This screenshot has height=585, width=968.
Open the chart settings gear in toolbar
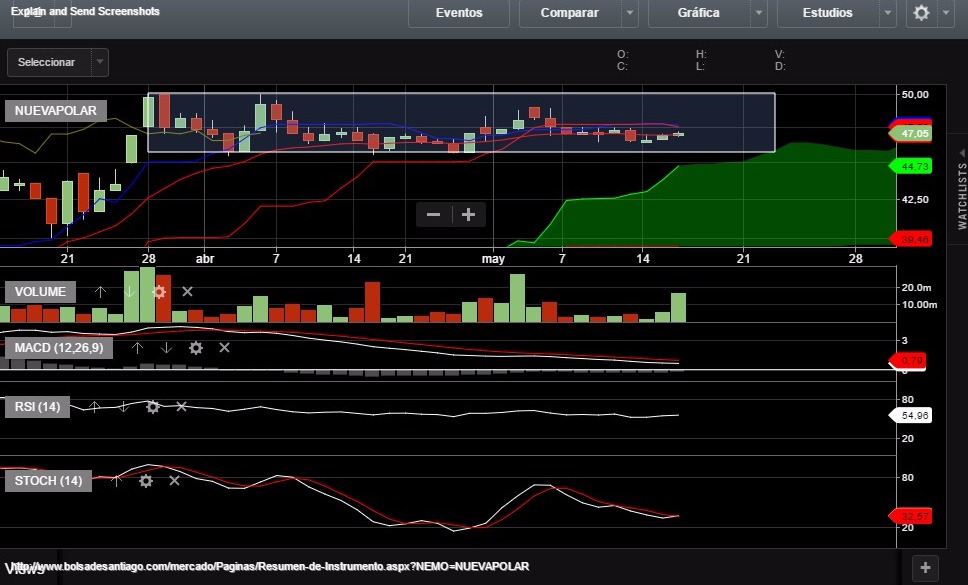pyautogui.click(x=921, y=13)
